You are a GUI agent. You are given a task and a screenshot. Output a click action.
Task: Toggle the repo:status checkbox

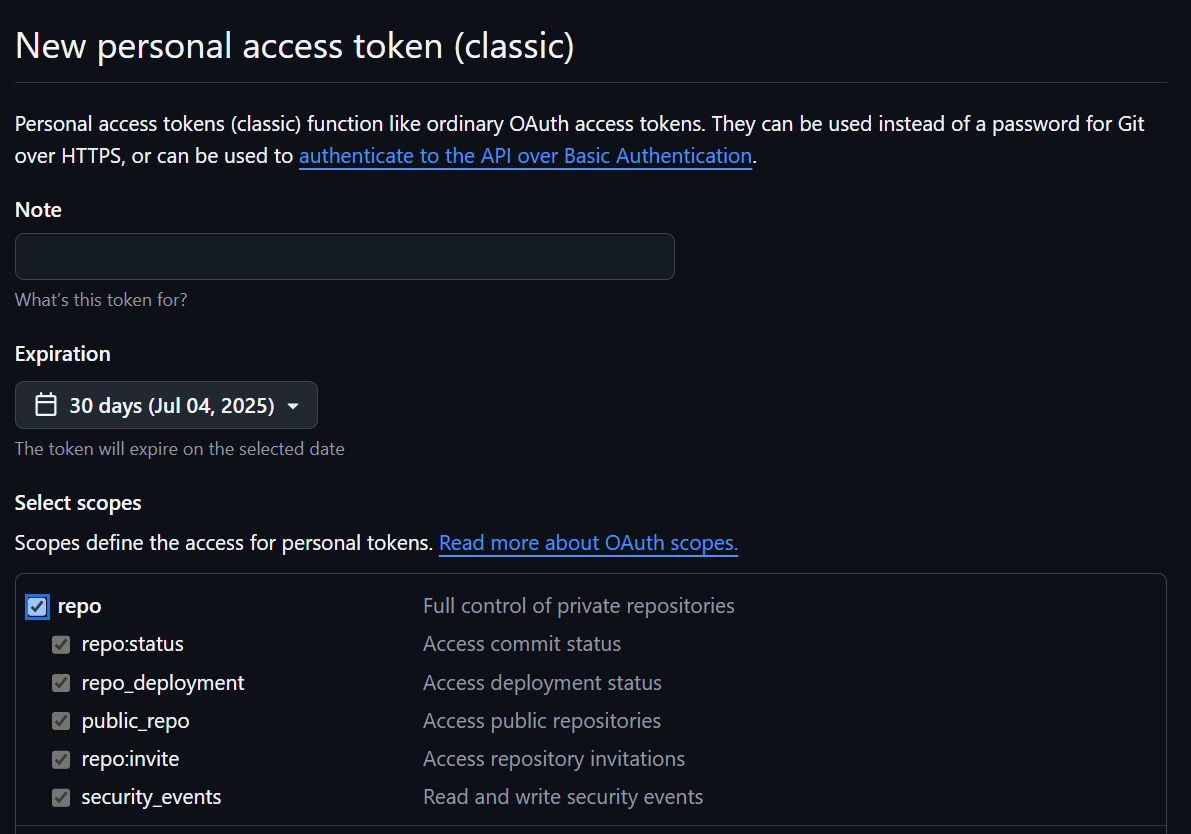click(x=61, y=645)
